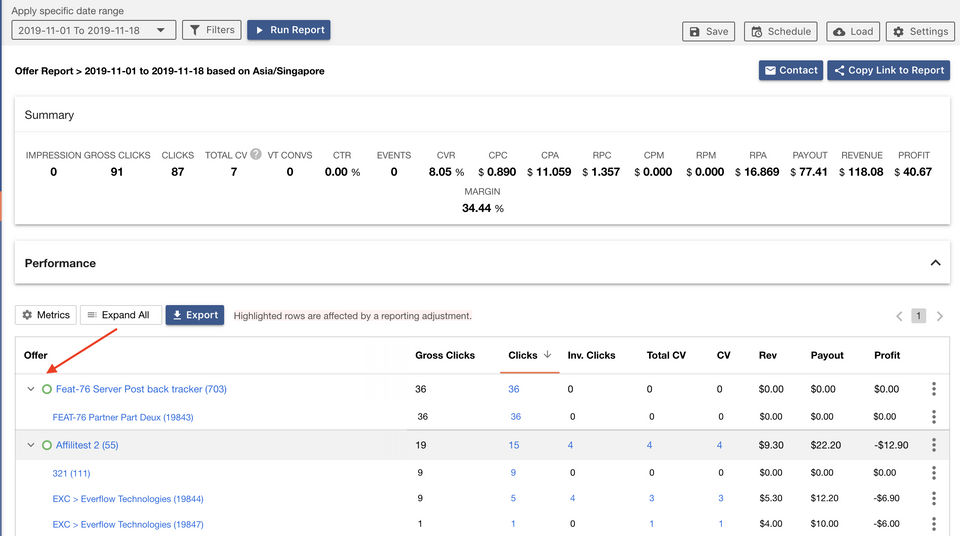960x536 pixels.
Task: Go to next page using right arrow
Action: [x=940, y=316]
